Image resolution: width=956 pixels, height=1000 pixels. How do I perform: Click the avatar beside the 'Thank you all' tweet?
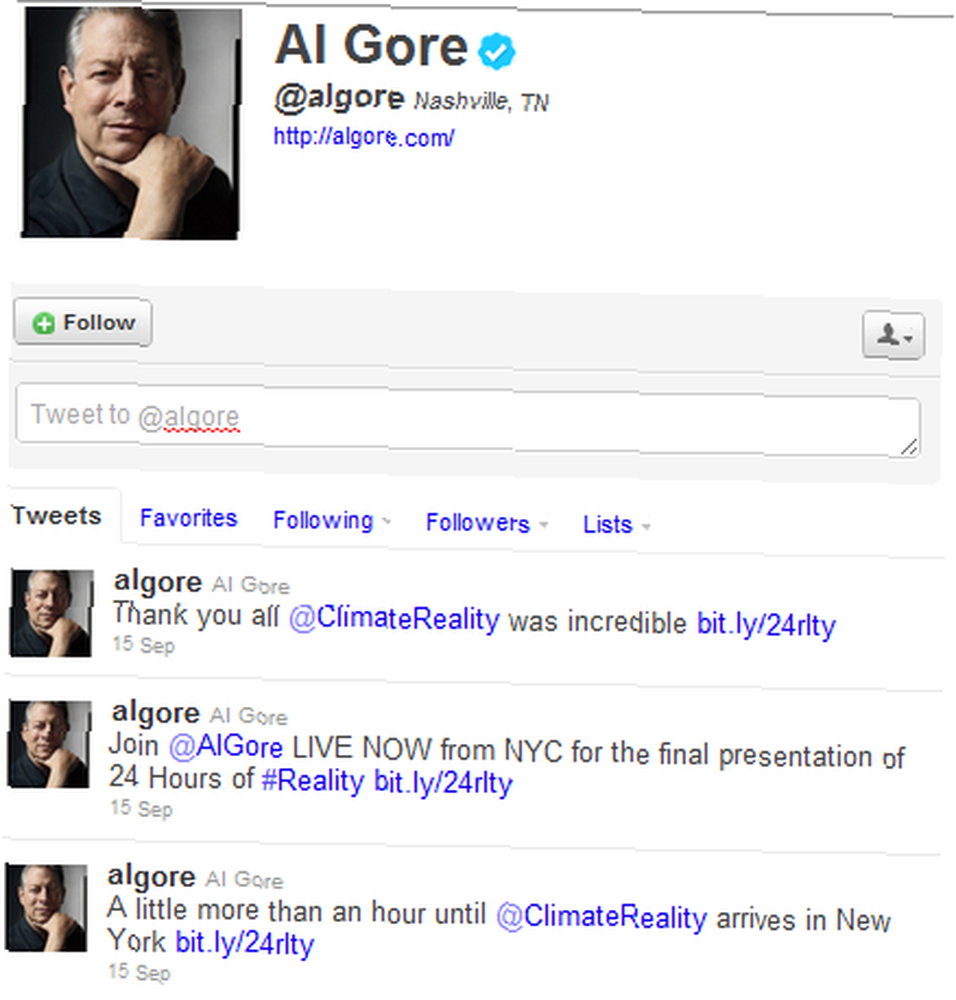tap(51, 613)
